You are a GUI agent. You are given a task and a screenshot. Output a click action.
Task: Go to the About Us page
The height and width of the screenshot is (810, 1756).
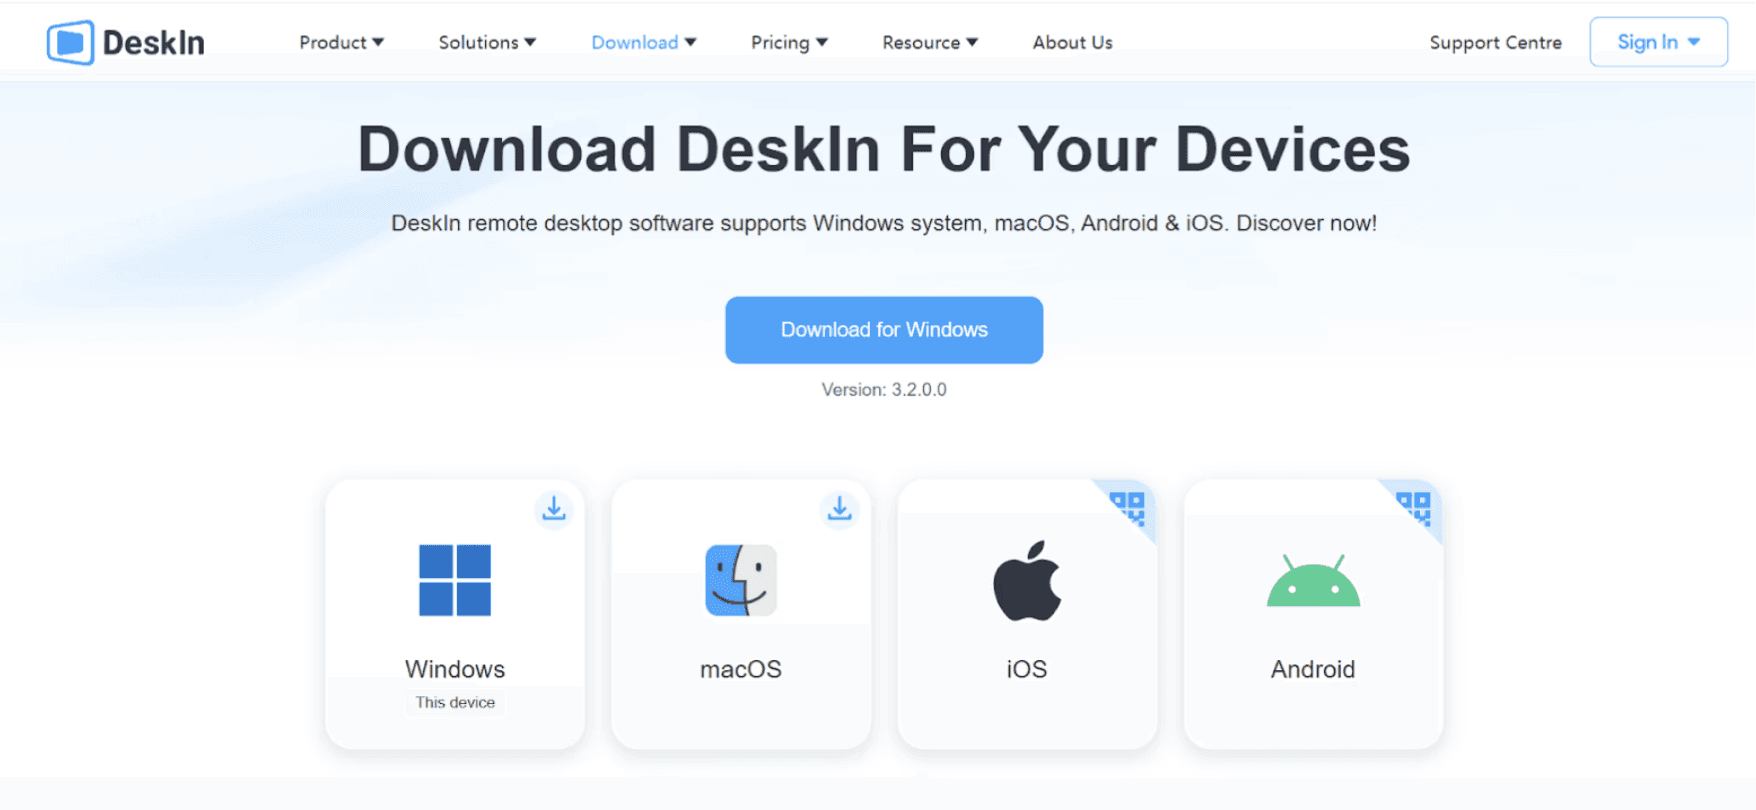pyautogui.click(x=1072, y=42)
